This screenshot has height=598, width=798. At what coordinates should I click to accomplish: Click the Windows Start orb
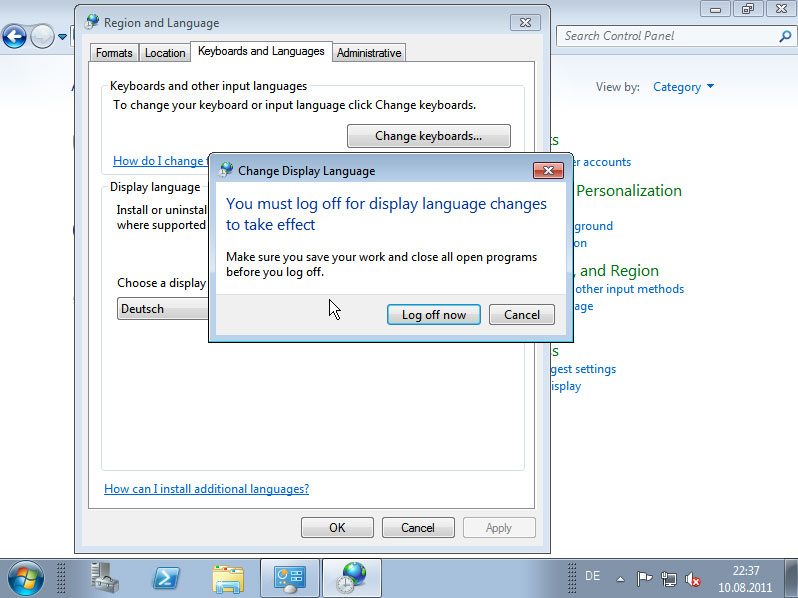pos(26,577)
